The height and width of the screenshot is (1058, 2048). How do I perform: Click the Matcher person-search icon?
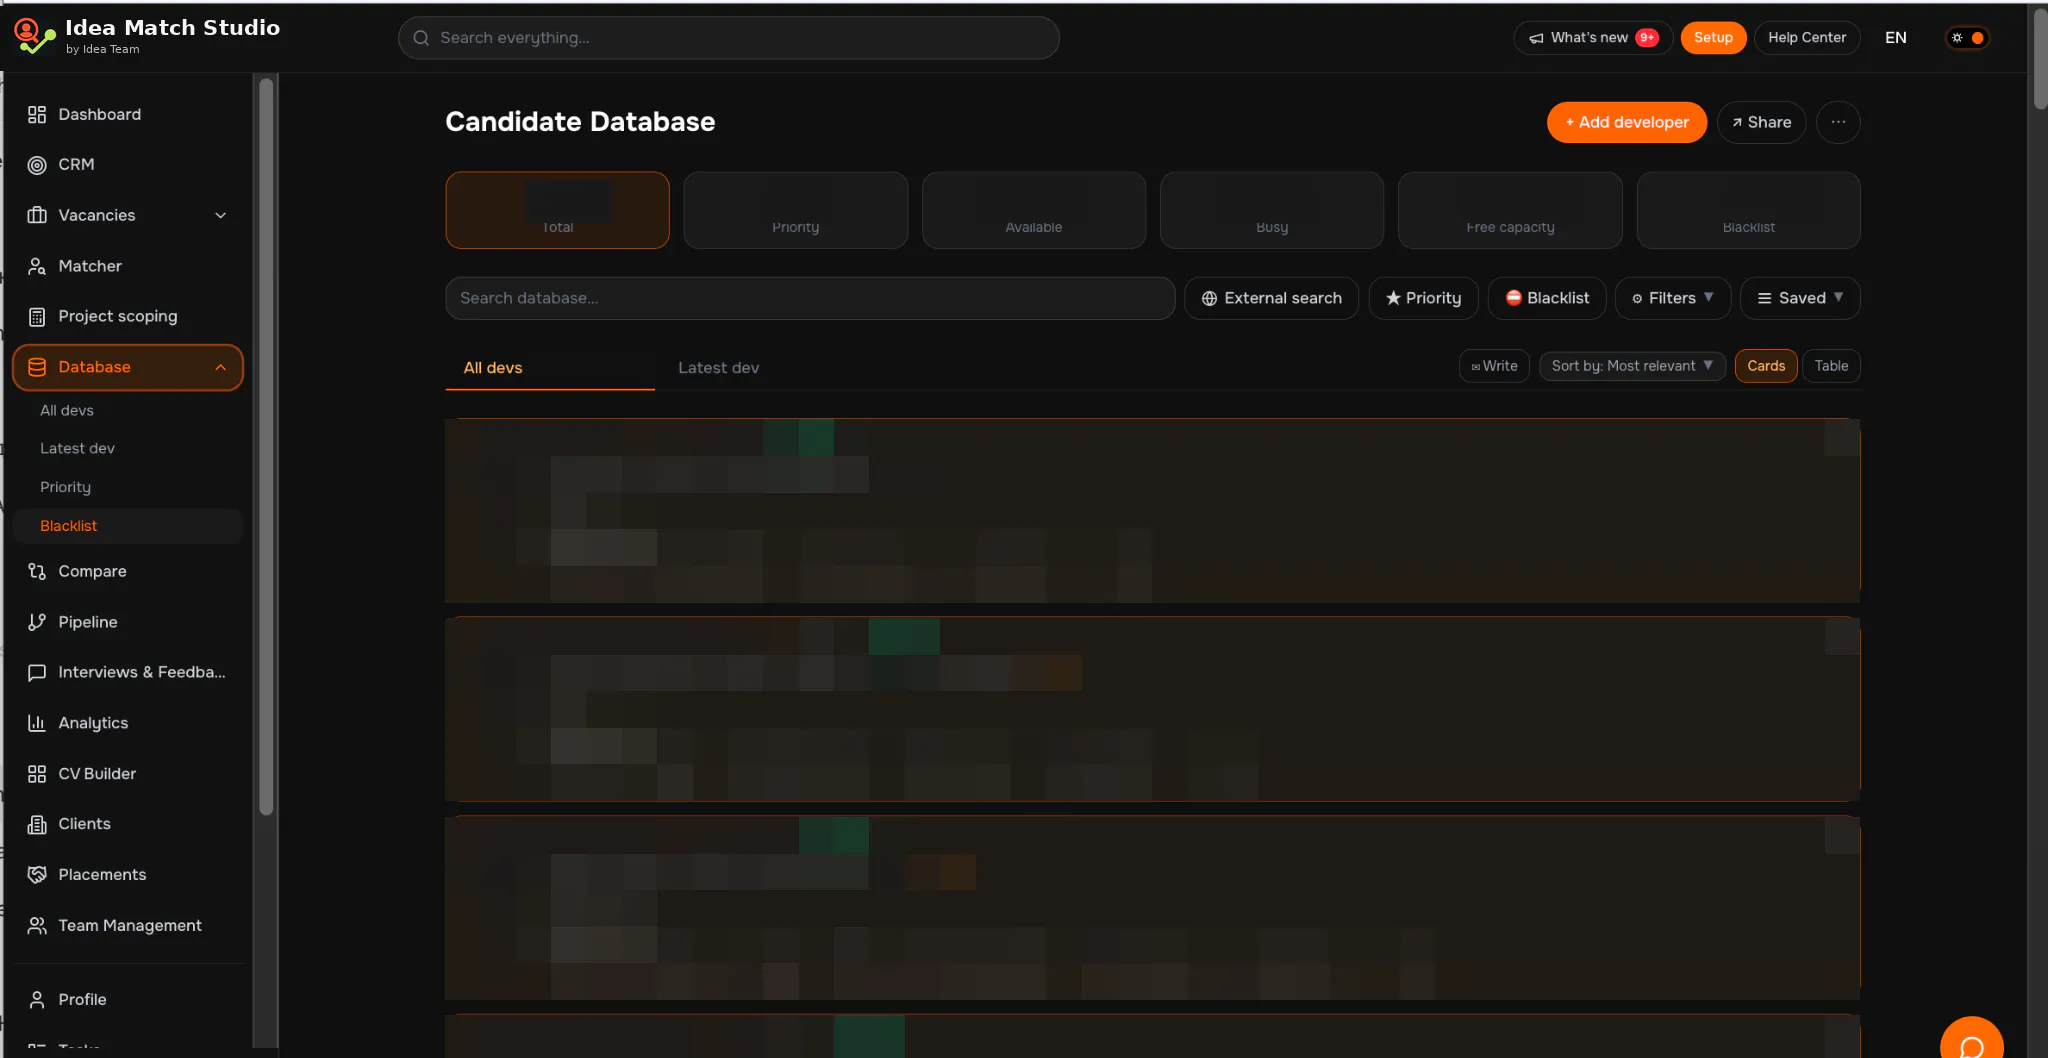click(37, 266)
